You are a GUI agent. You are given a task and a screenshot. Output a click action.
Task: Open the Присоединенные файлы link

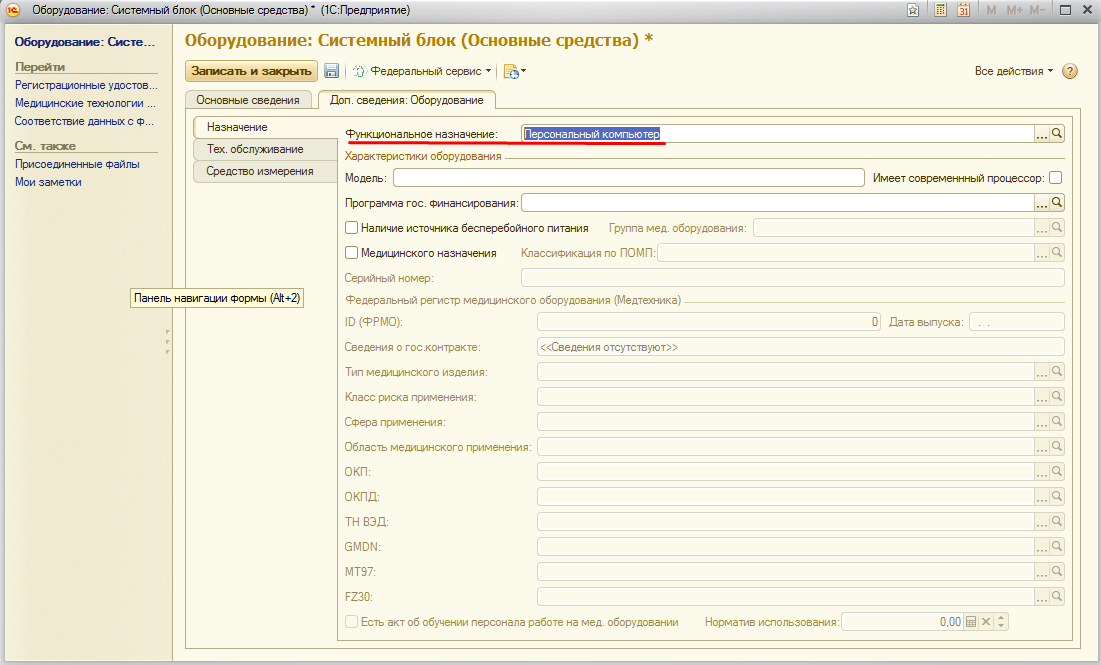77,164
